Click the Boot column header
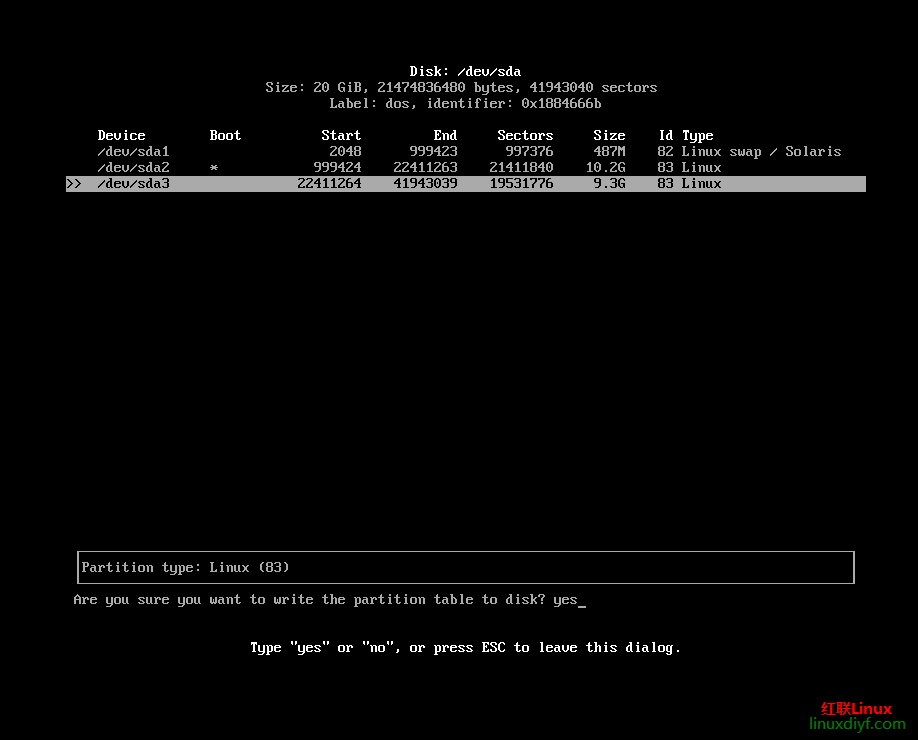918x740 pixels. pos(225,136)
